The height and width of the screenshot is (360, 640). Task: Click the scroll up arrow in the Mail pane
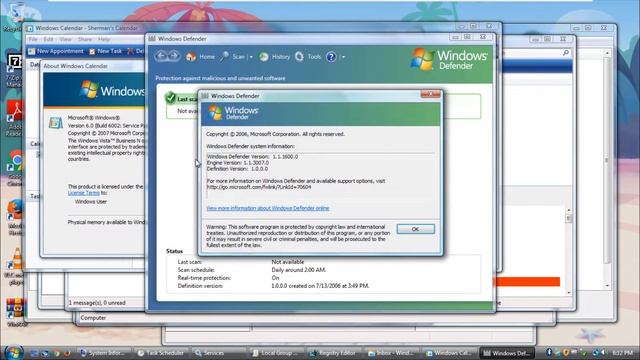pyautogui.click(x=569, y=209)
